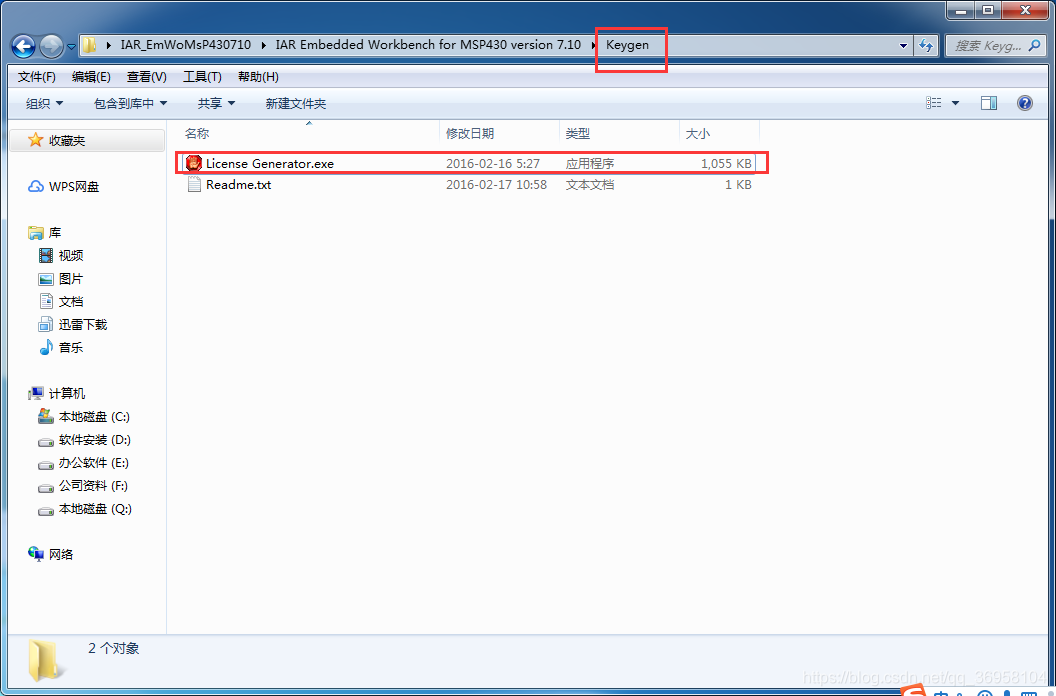The image size is (1056, 696).
Task: Change view with the view-mode icon
Action: coord(933,103)
